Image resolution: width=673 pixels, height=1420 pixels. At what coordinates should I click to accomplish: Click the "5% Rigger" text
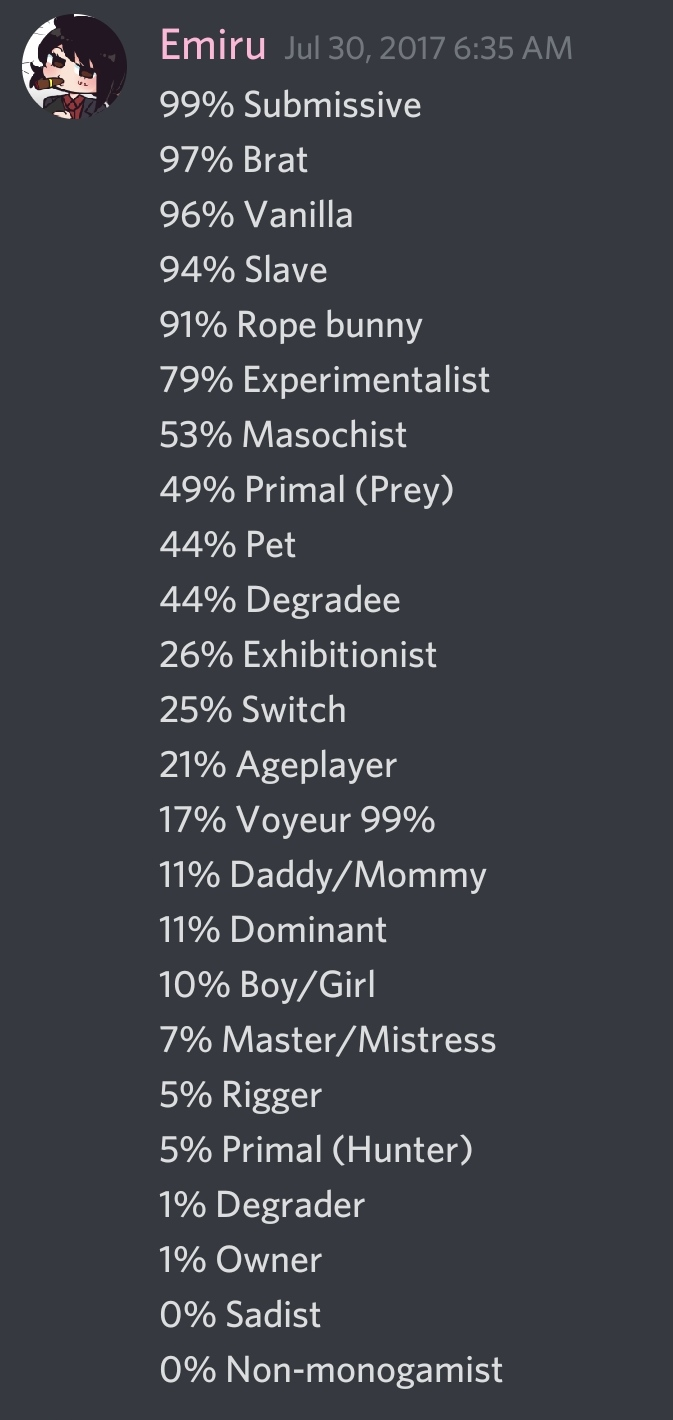(241, 1095)
